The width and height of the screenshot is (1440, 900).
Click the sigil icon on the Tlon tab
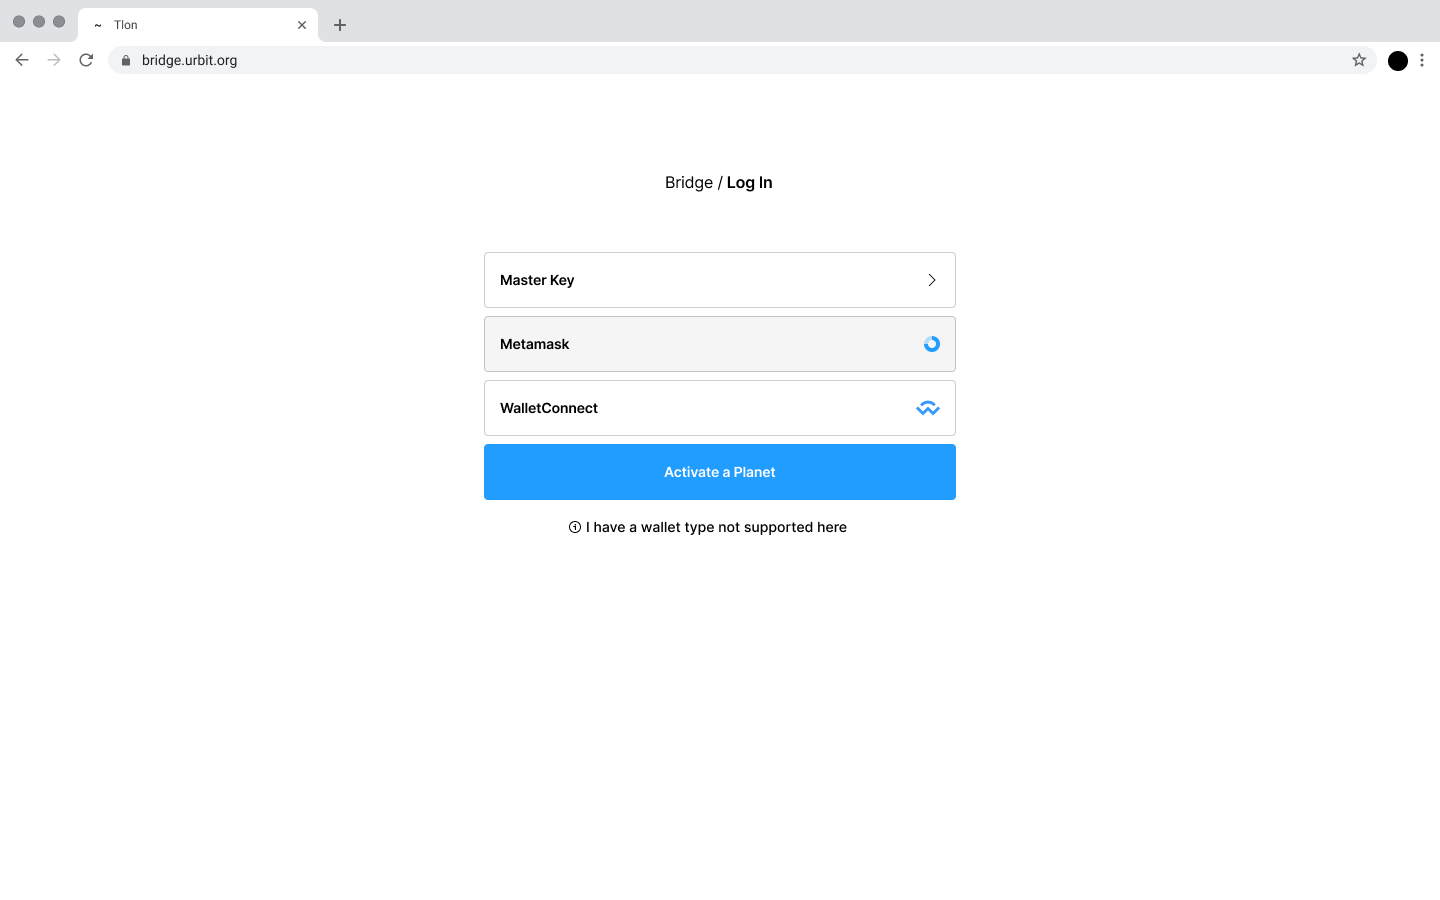click(x=96, y=24)
